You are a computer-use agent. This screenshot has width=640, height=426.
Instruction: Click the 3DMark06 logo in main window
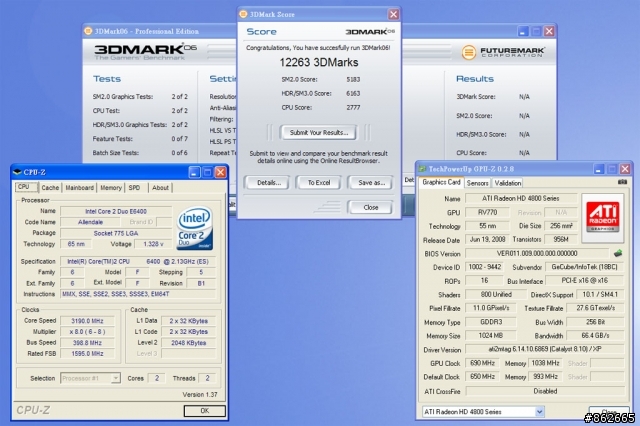click(x=145, y=50)
